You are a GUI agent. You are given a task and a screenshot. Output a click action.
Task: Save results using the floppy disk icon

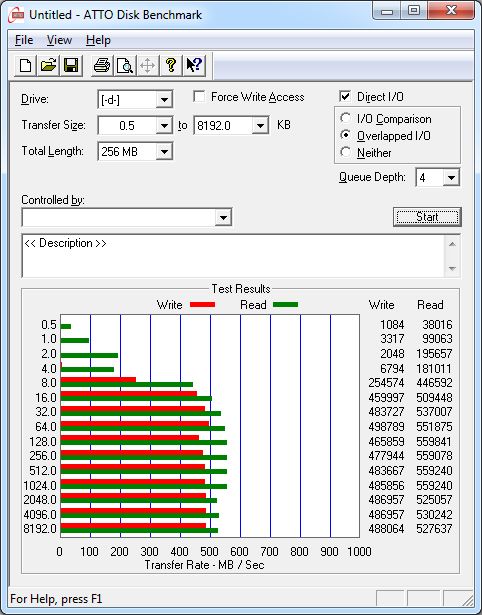tap(71, 65)
